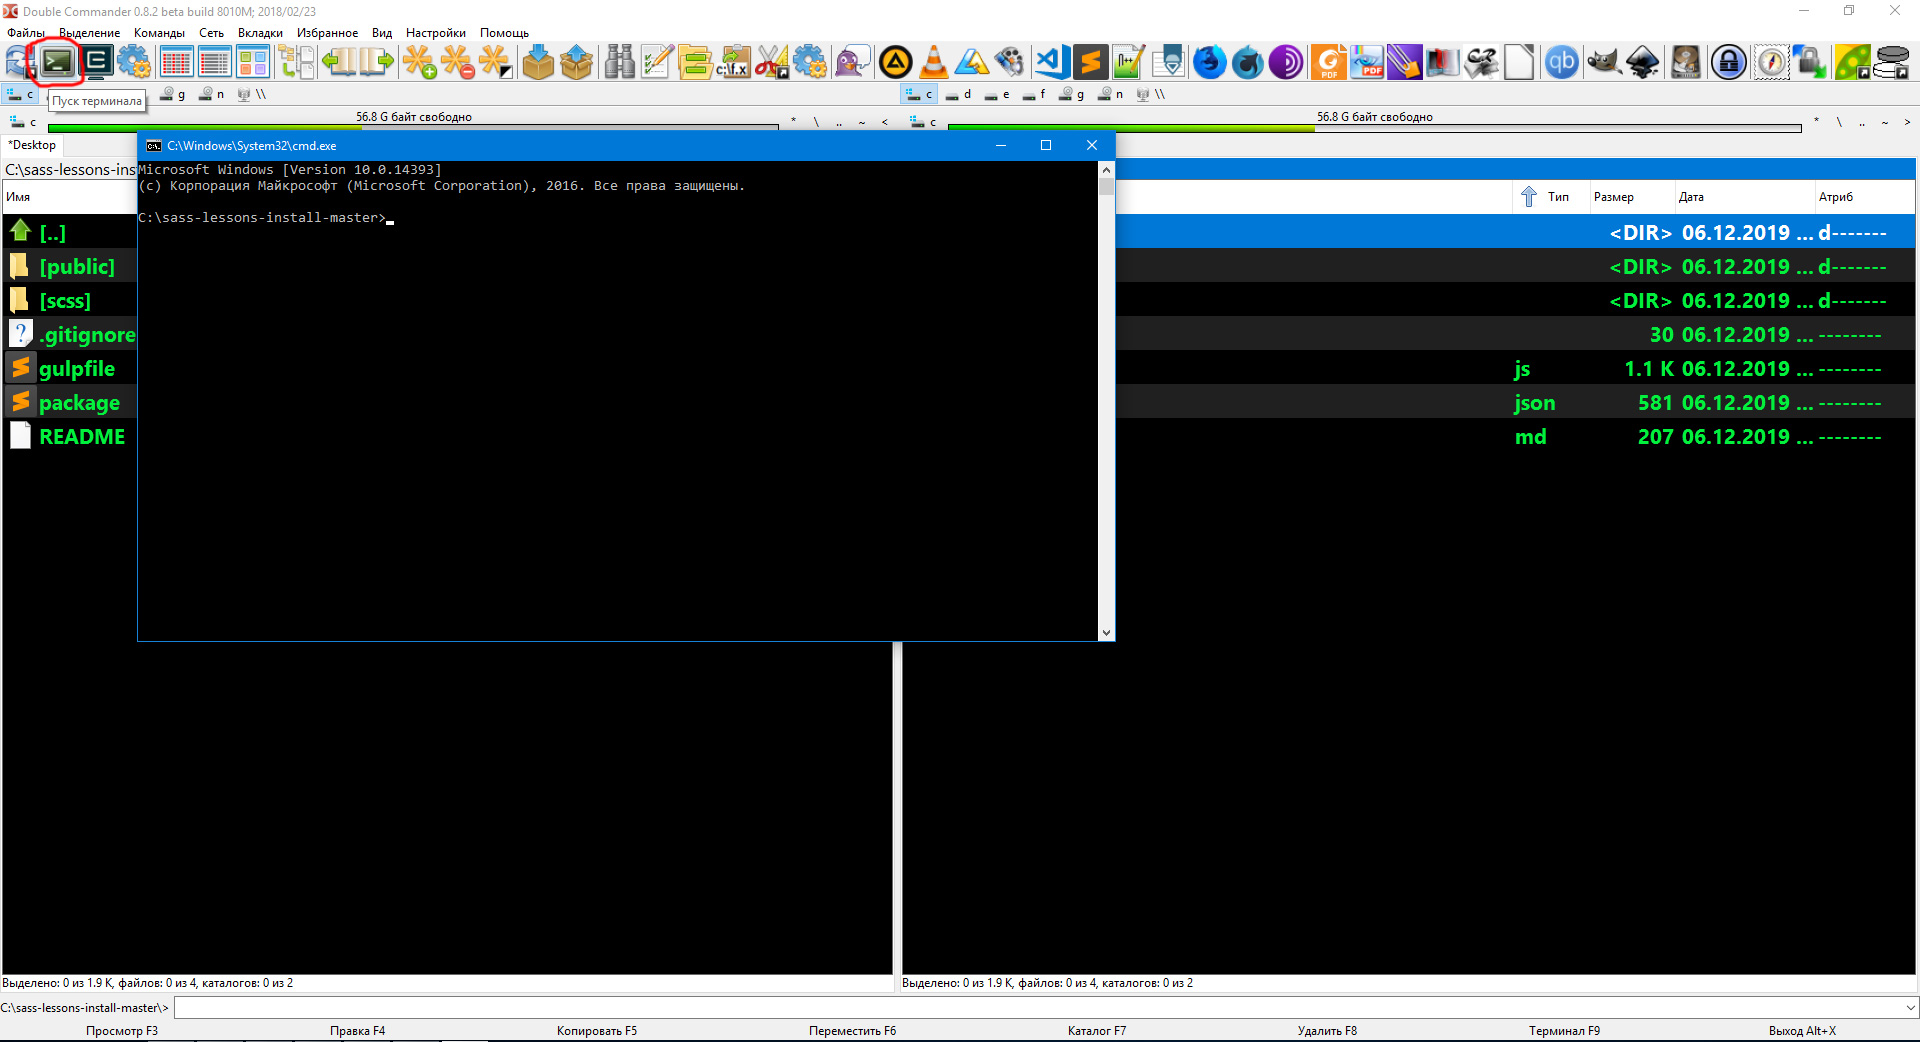Open the Настройки menu
The width and height of the screenshot is (1920, 1042).
click(x=435, y=33)
